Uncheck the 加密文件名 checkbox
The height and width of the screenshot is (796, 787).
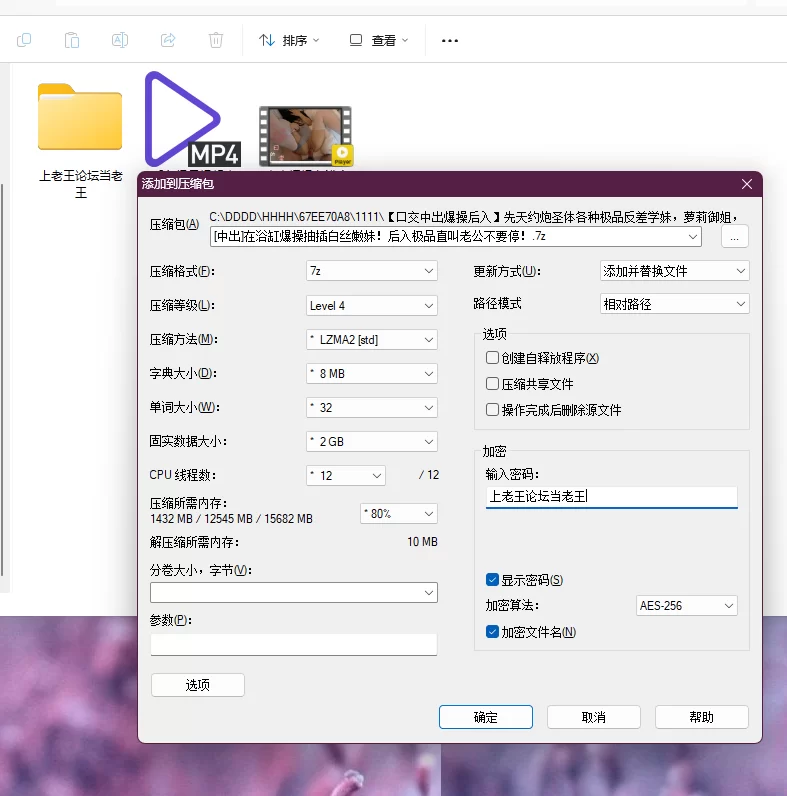[x=492, y=632]
